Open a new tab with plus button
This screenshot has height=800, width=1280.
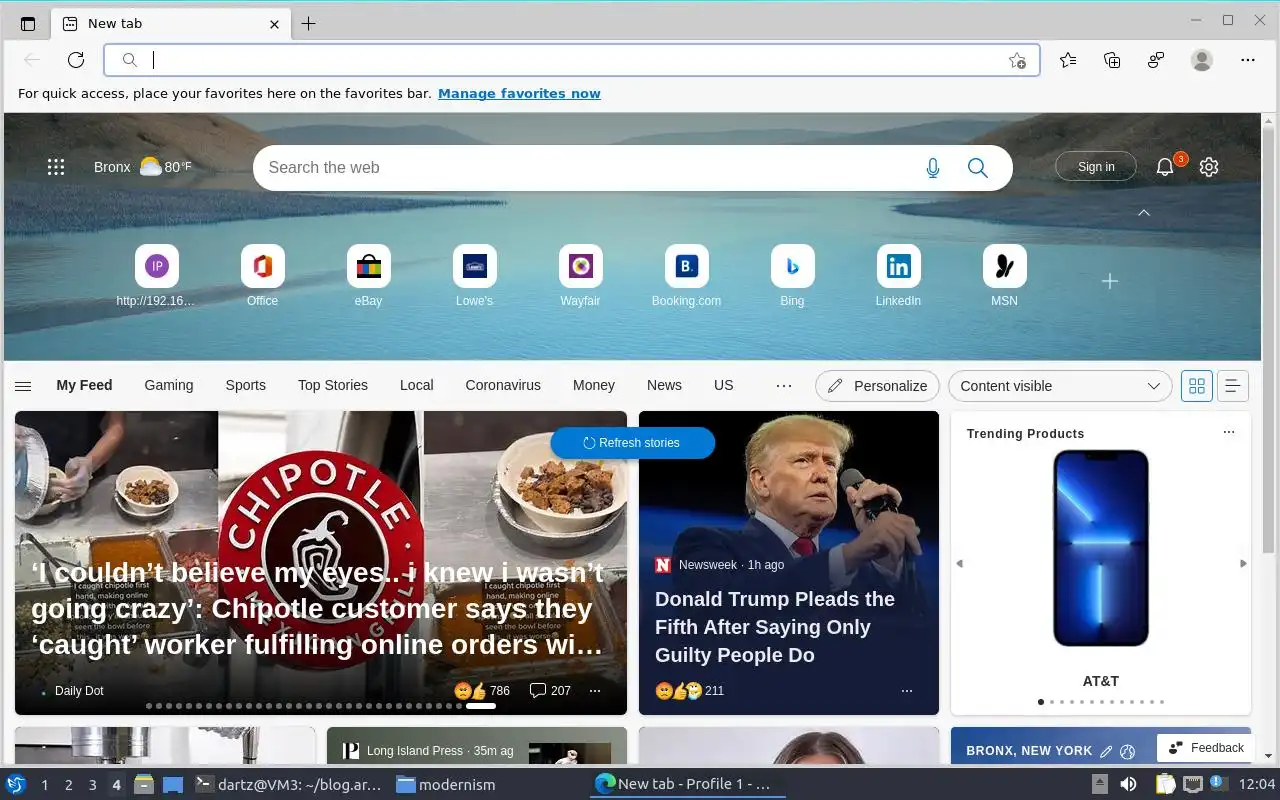click(x=308, y=23)
